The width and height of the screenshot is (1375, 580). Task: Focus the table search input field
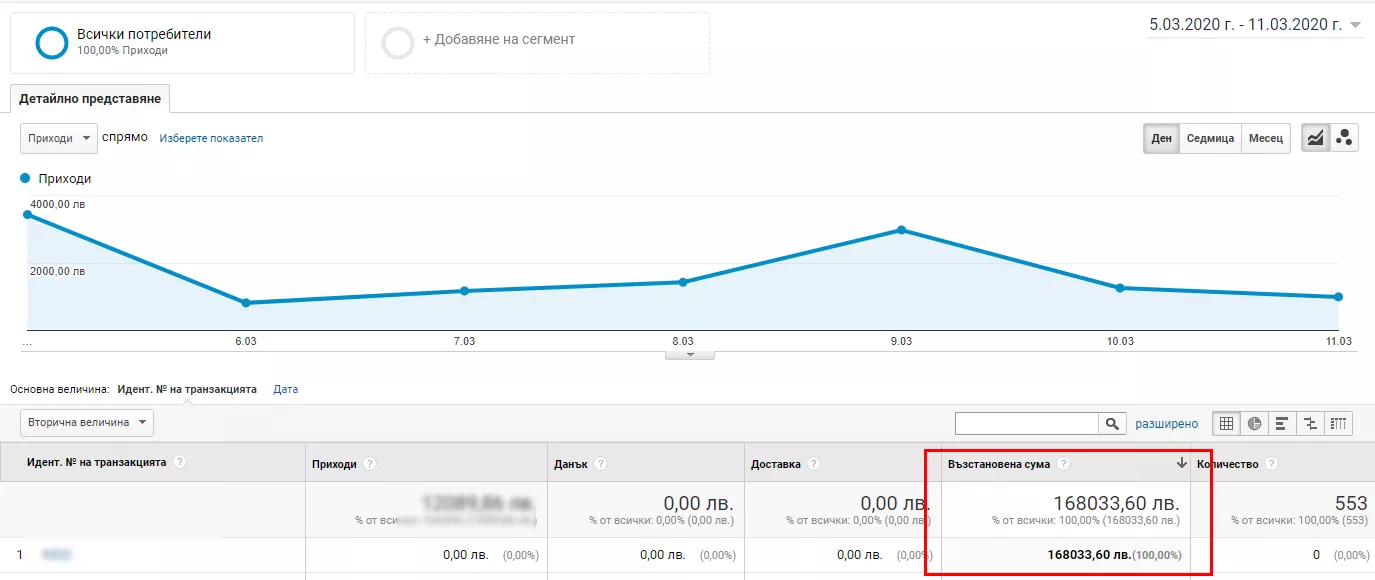click(1027, 424)
